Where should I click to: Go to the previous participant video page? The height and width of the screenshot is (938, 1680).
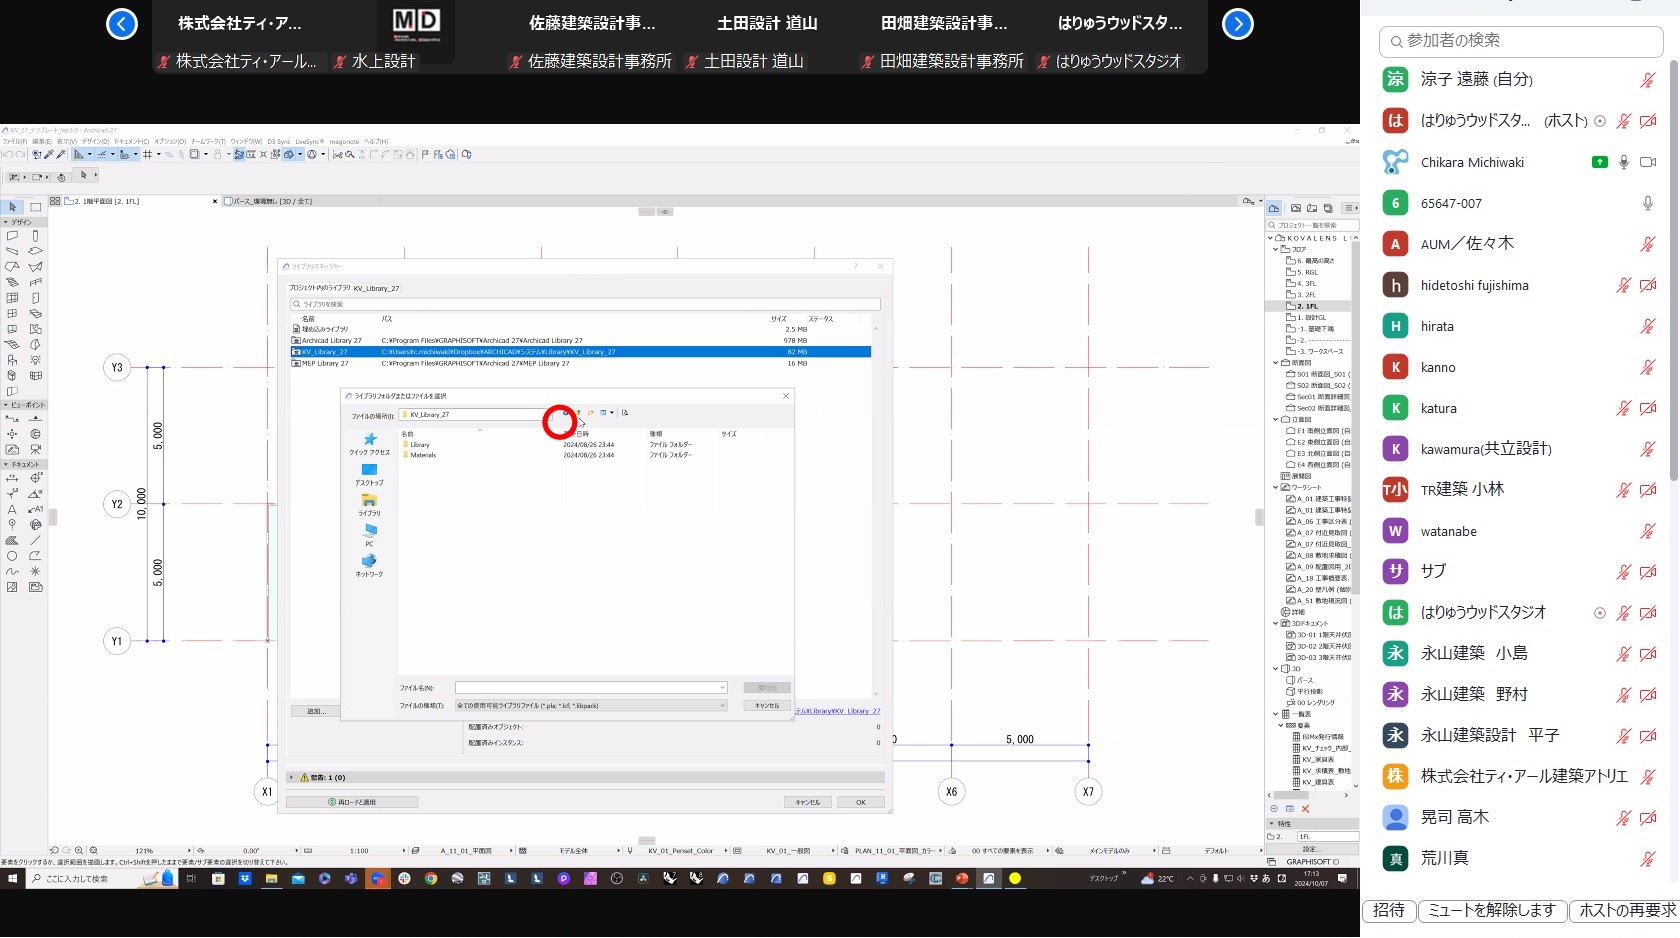point(122,23)
